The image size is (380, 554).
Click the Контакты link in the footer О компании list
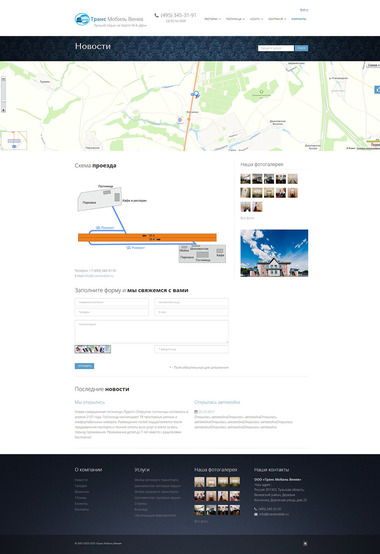pos(82,509)
